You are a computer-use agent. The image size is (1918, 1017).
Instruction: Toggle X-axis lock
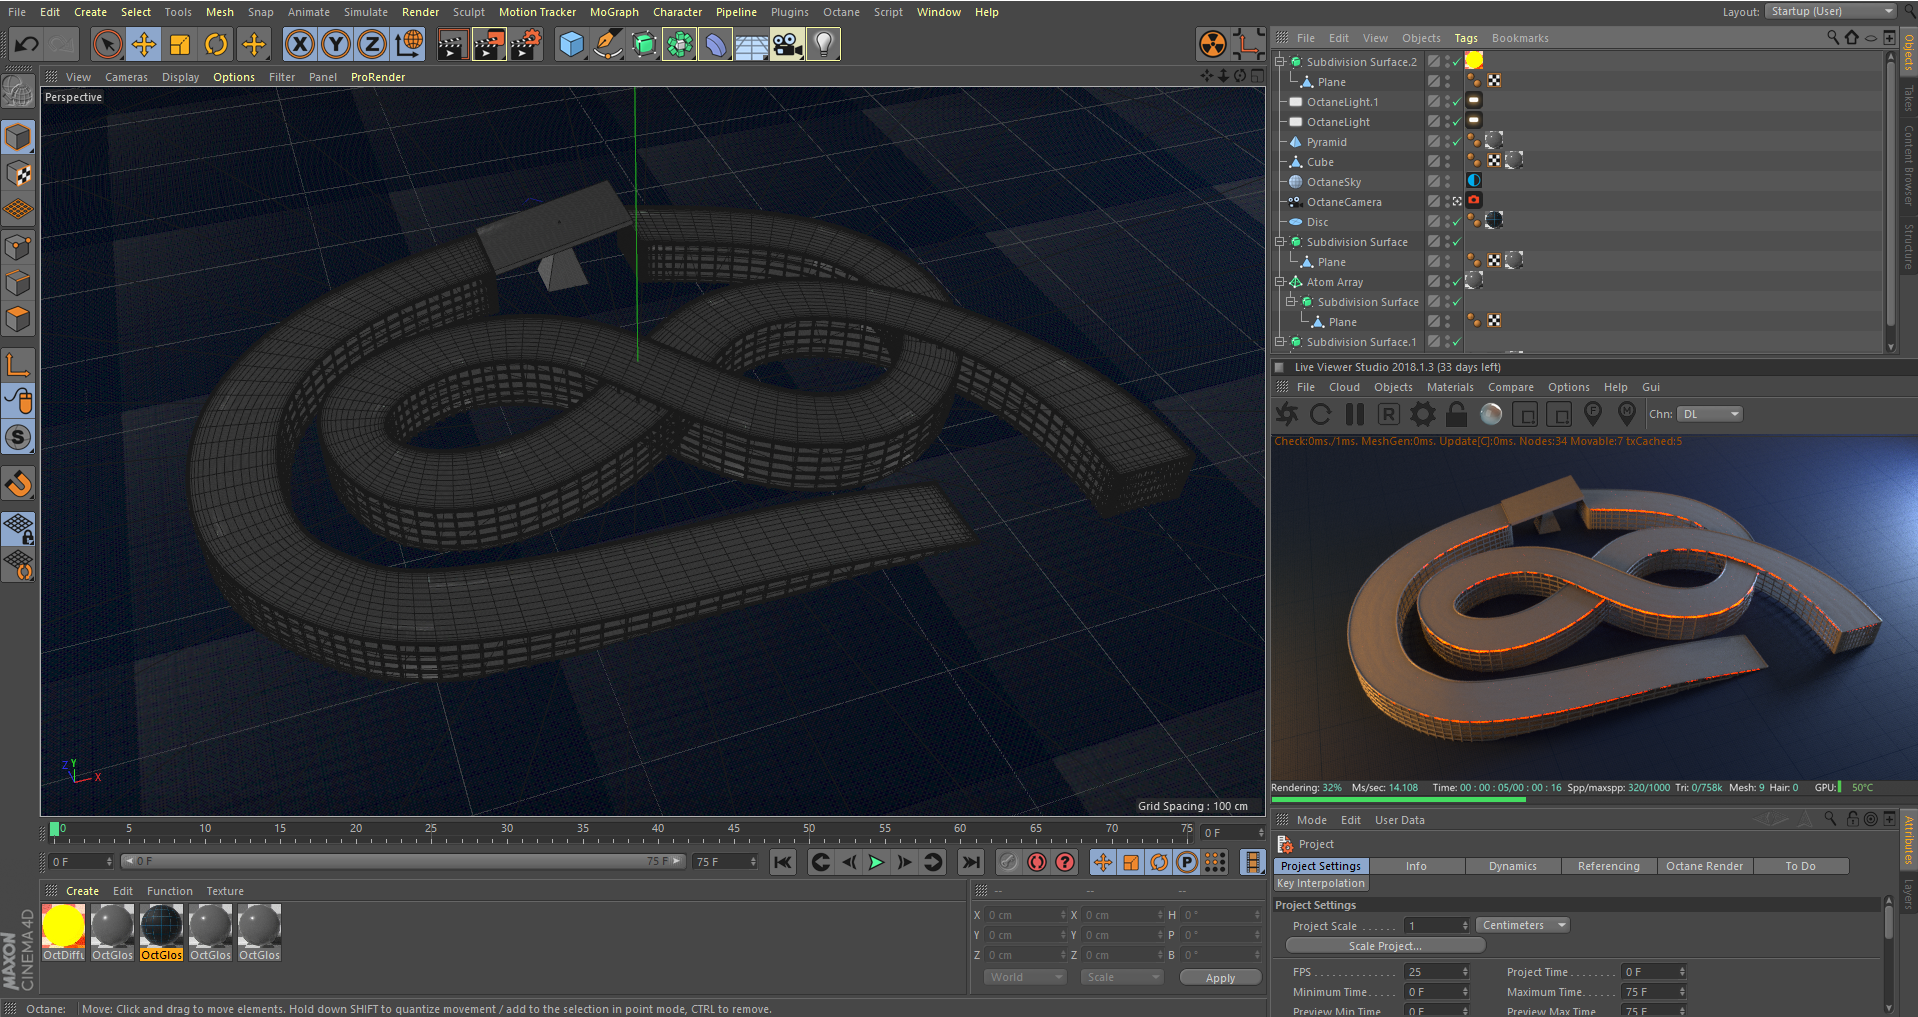pos(299,44)
